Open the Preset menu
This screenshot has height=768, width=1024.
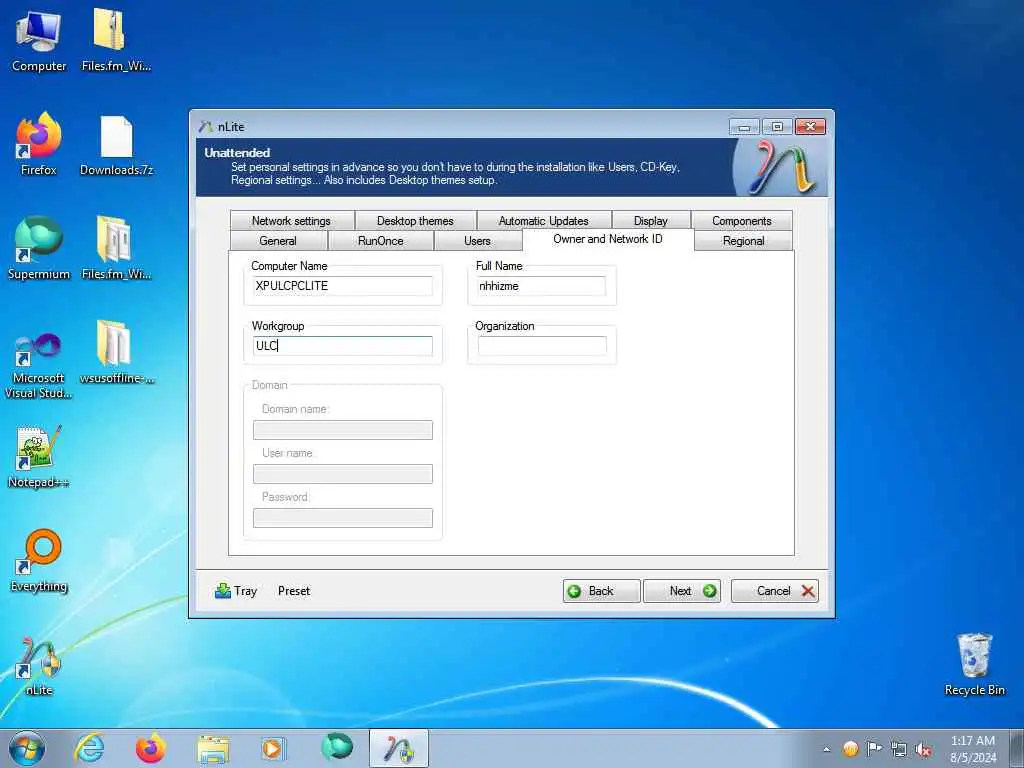(x=294, y=591)
